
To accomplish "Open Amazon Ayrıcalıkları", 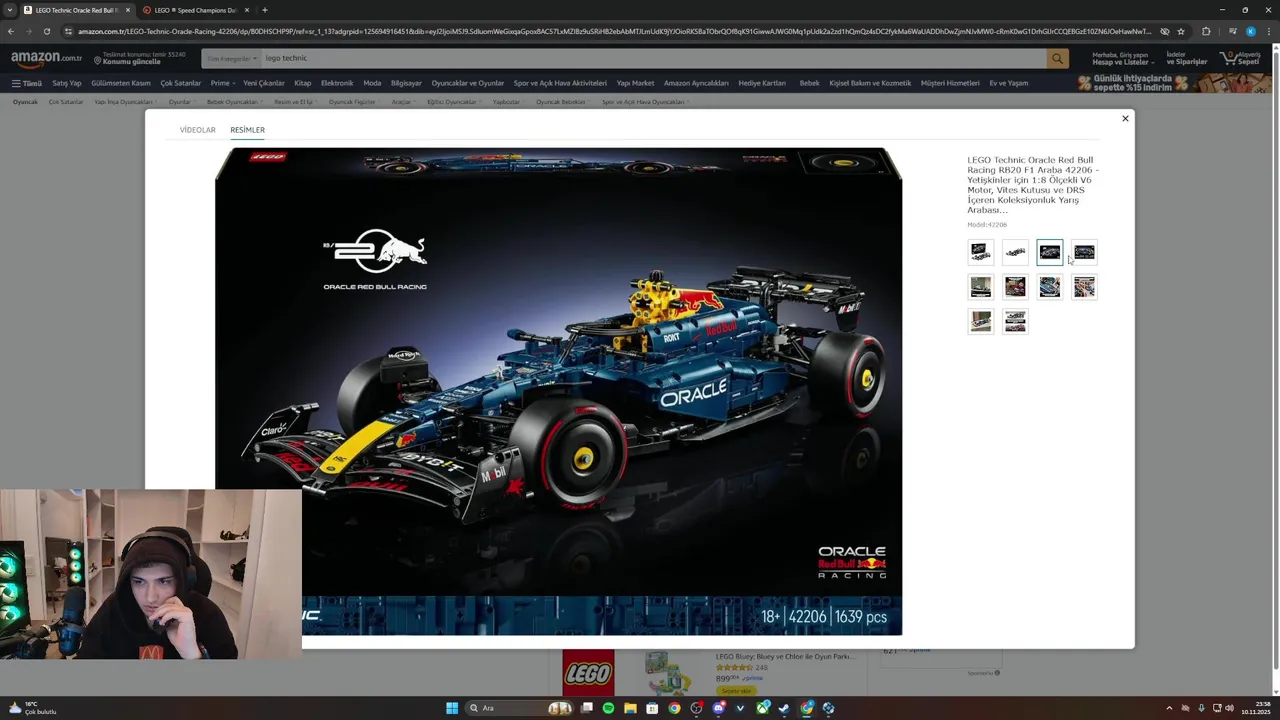I will click(696, 83).
